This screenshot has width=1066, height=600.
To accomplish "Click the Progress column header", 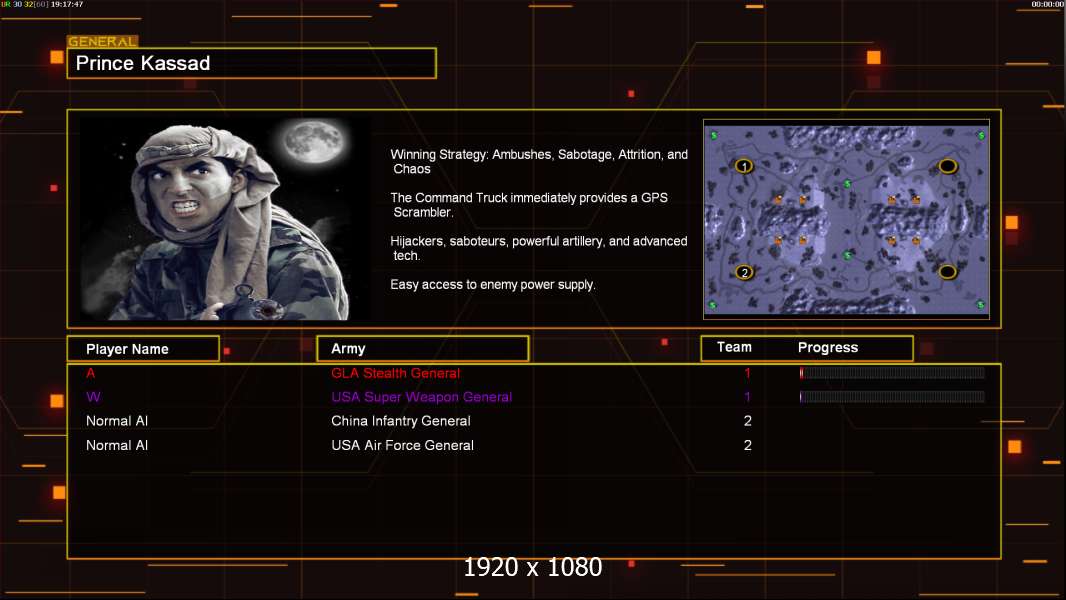I will [827, 348].
